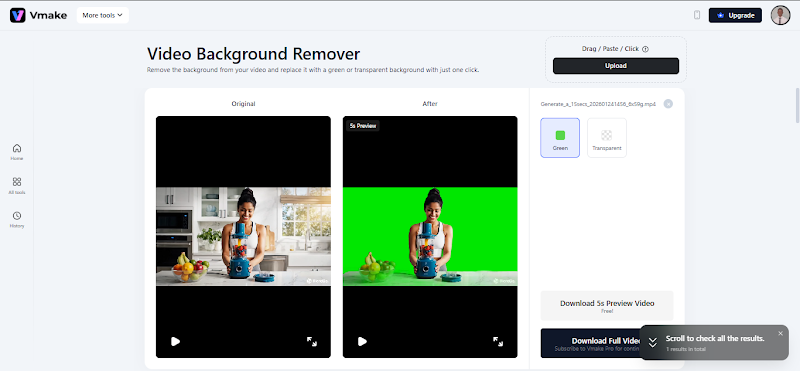Play the After preview video
800x371 pixels.
[x=362, y=341]
